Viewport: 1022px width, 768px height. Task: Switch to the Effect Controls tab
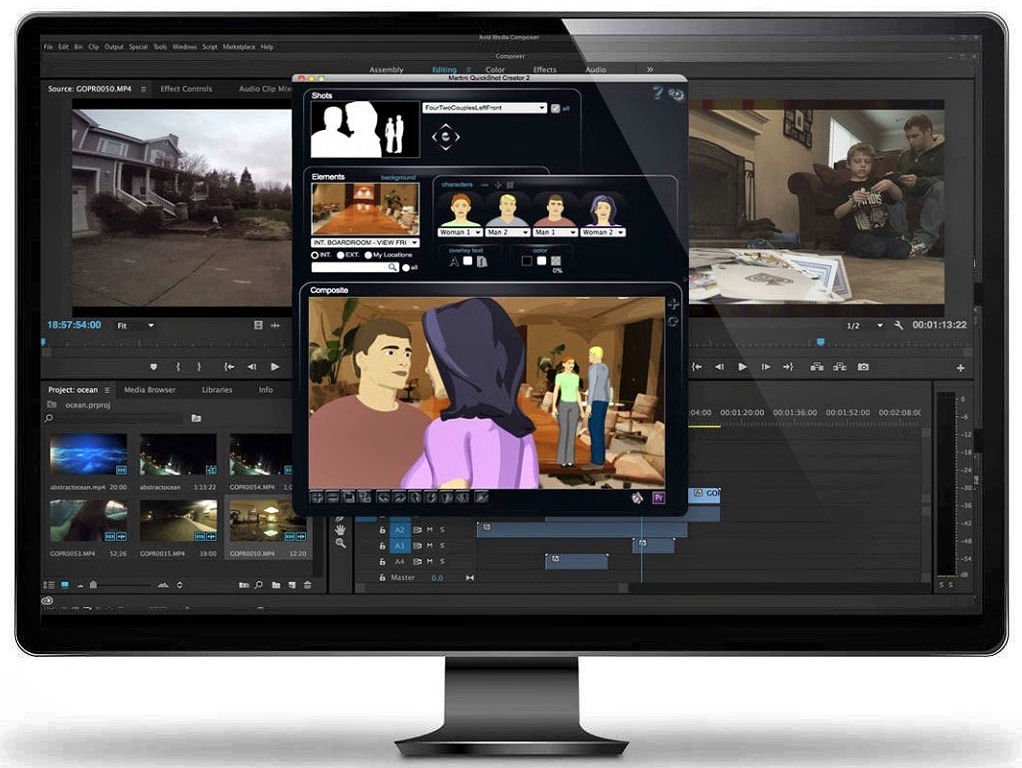pyautogui.click(x=186, y=89)
